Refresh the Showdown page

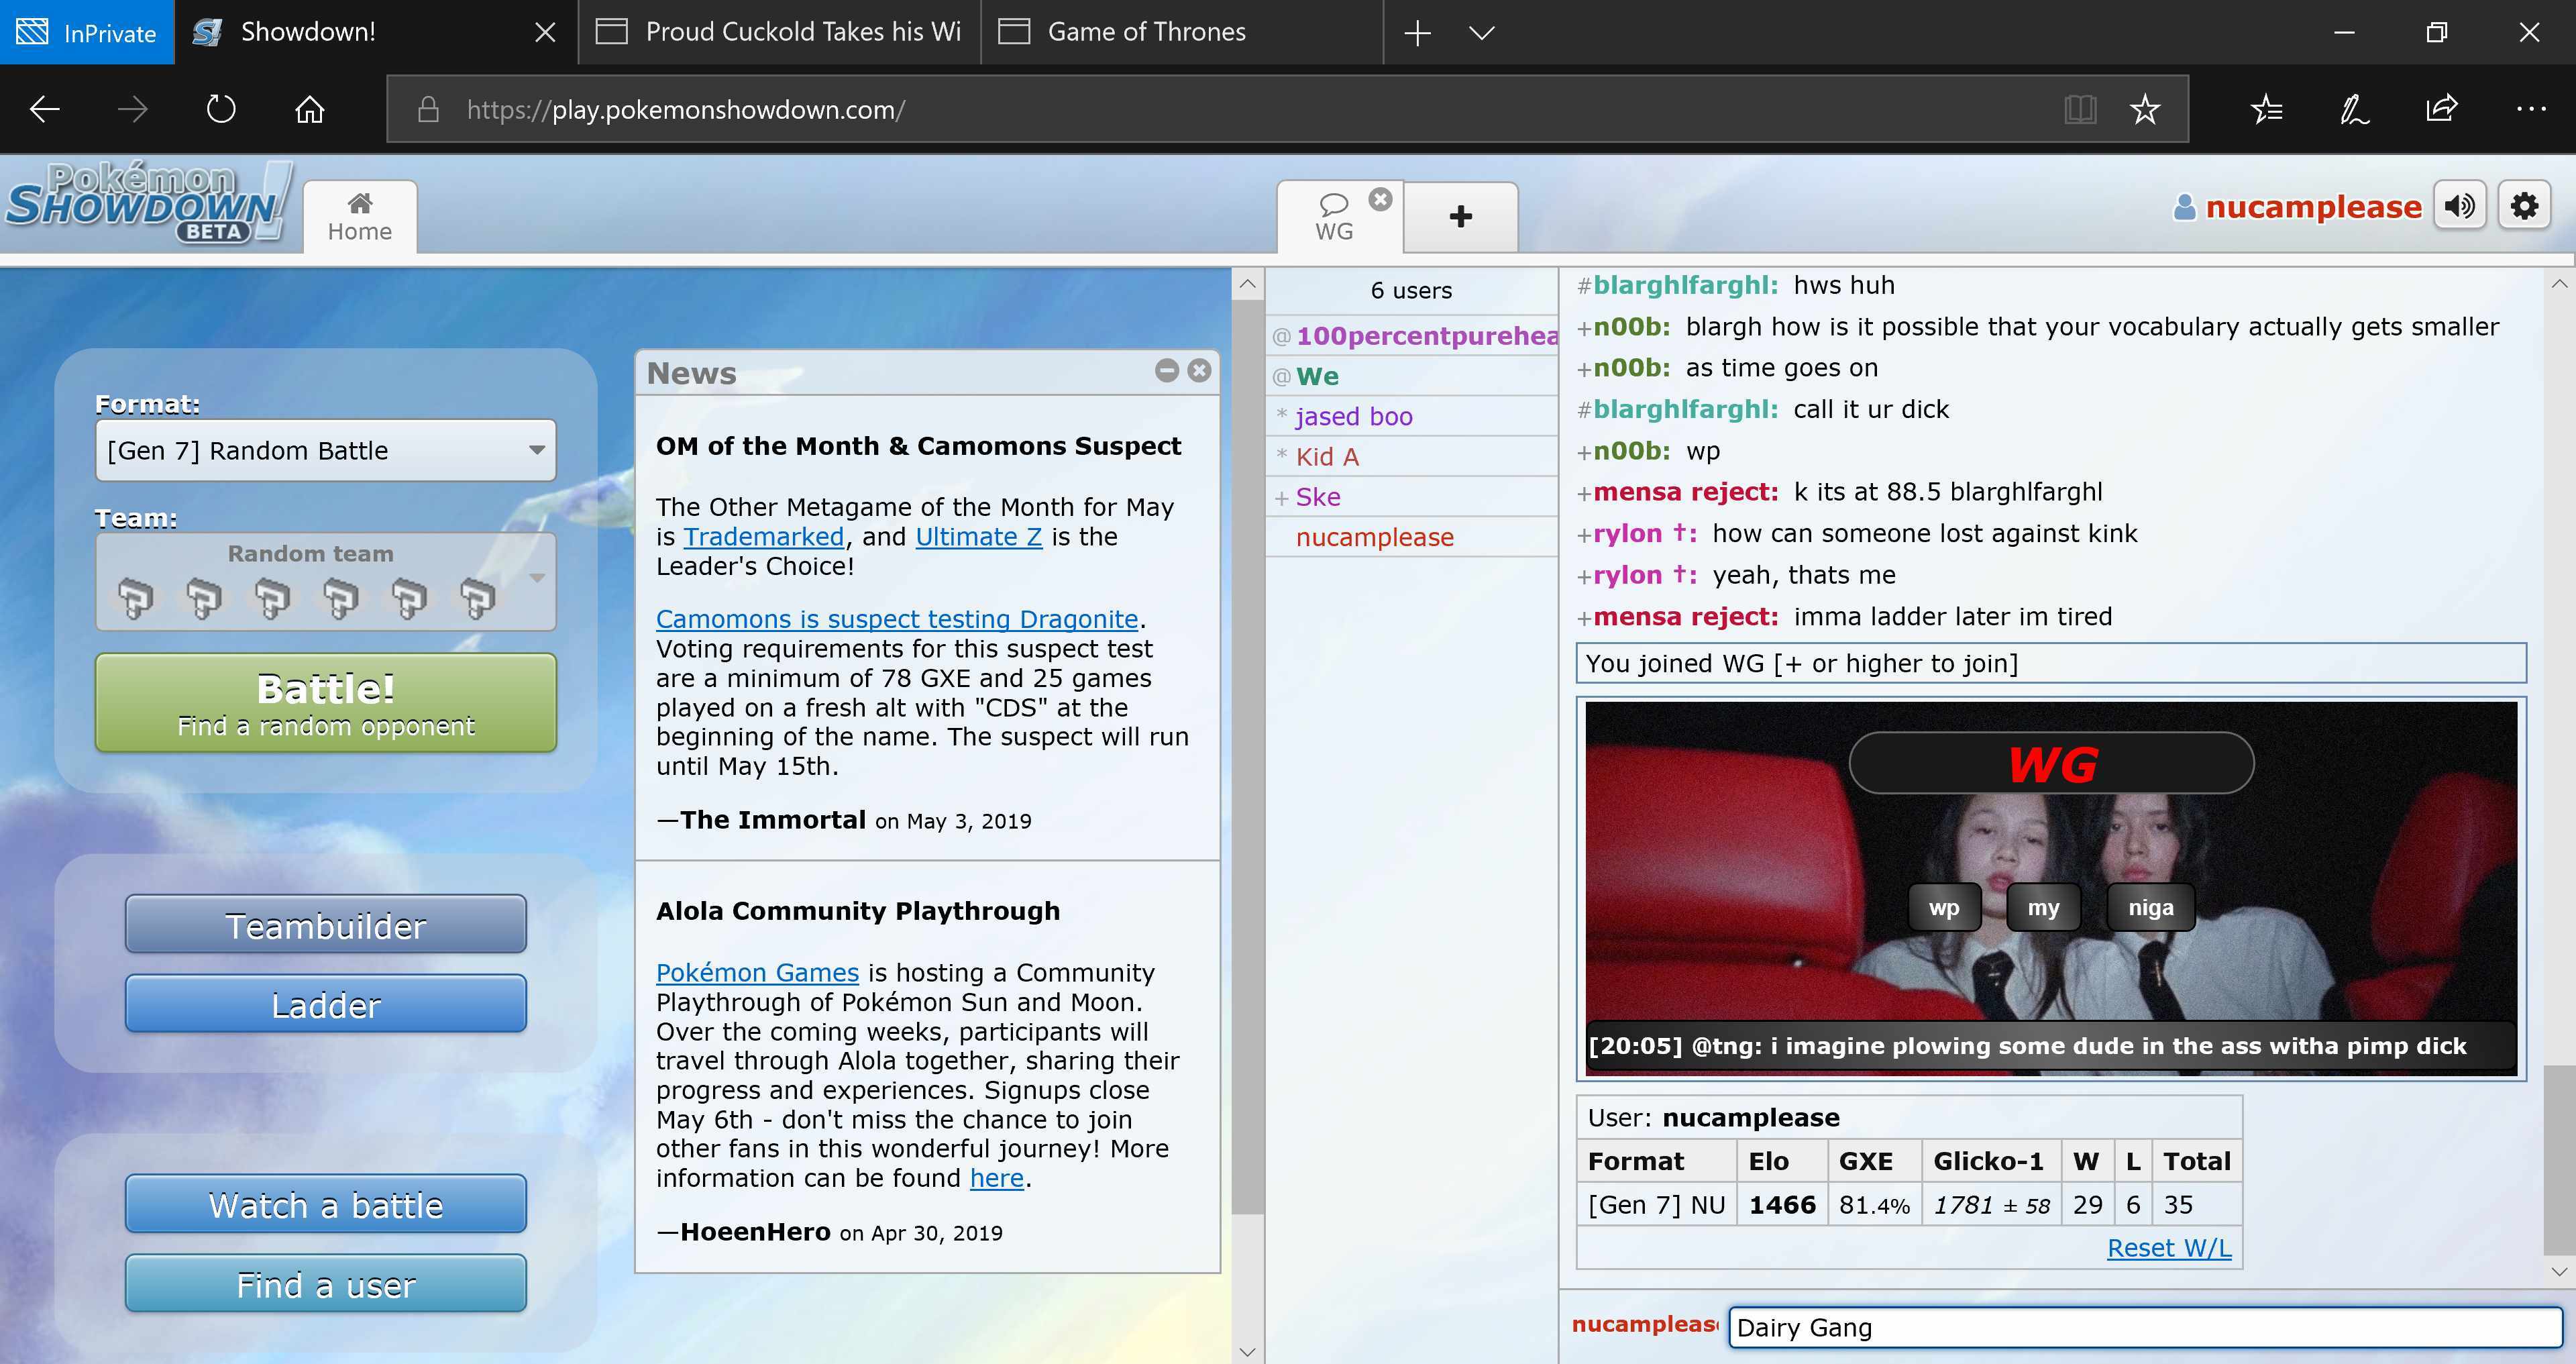[x=221, y=109]
